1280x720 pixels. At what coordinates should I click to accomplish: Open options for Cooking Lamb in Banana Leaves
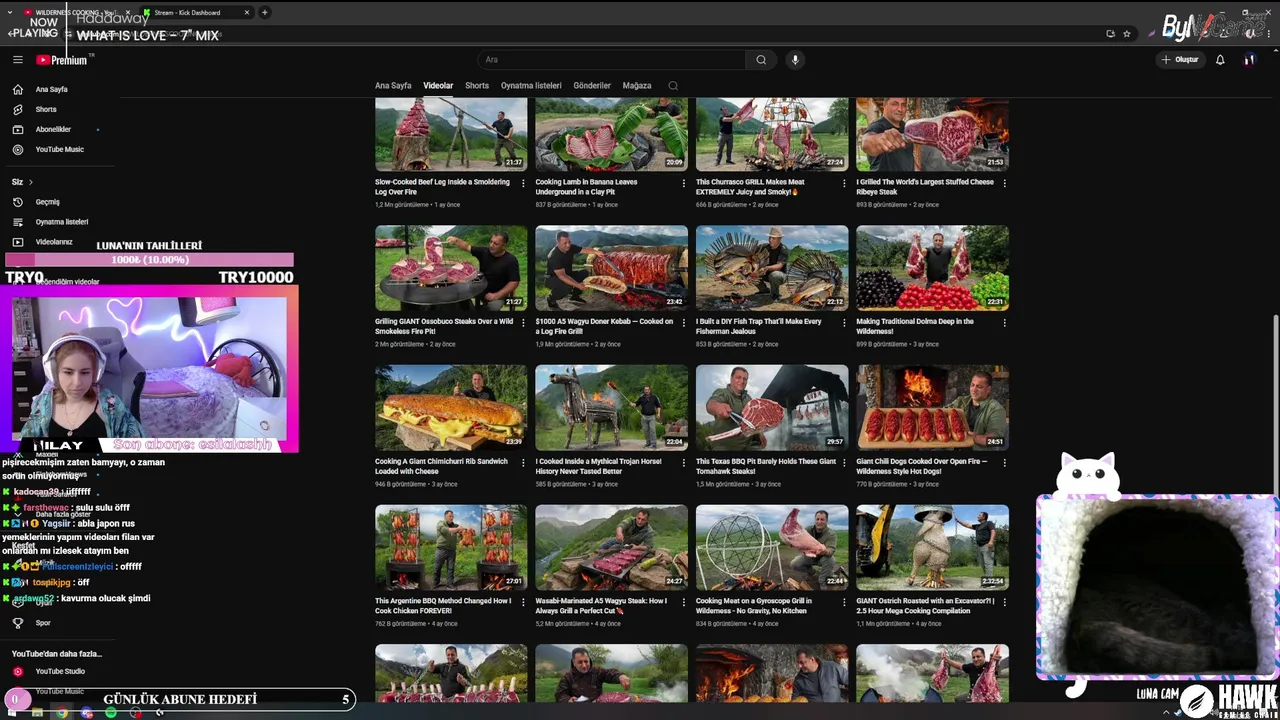pyautogui.click(x=684, y=183)
